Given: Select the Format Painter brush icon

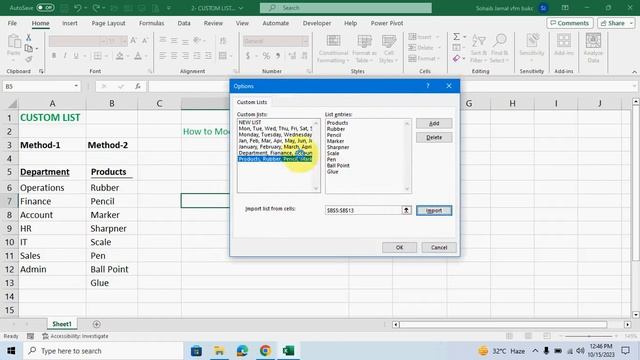Looking at the screenshot, I should click(x=29, y=59).
